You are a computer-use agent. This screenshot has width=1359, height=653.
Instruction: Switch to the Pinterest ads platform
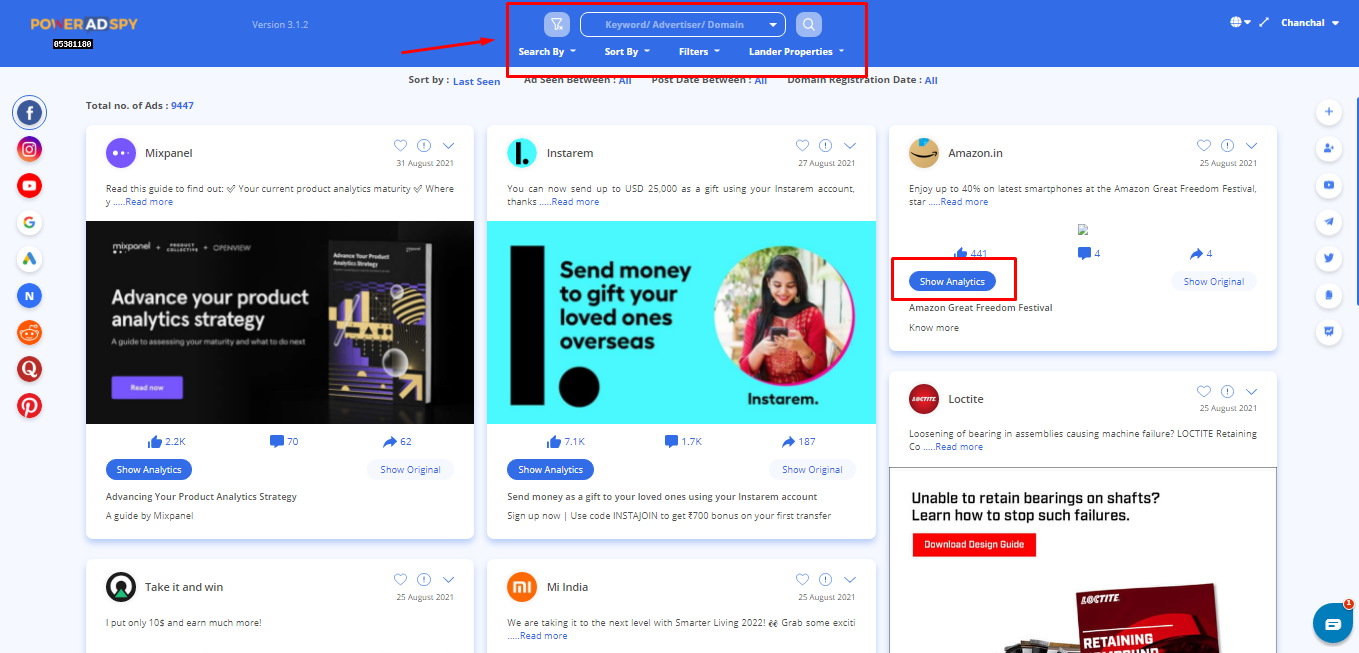point(30,406)
